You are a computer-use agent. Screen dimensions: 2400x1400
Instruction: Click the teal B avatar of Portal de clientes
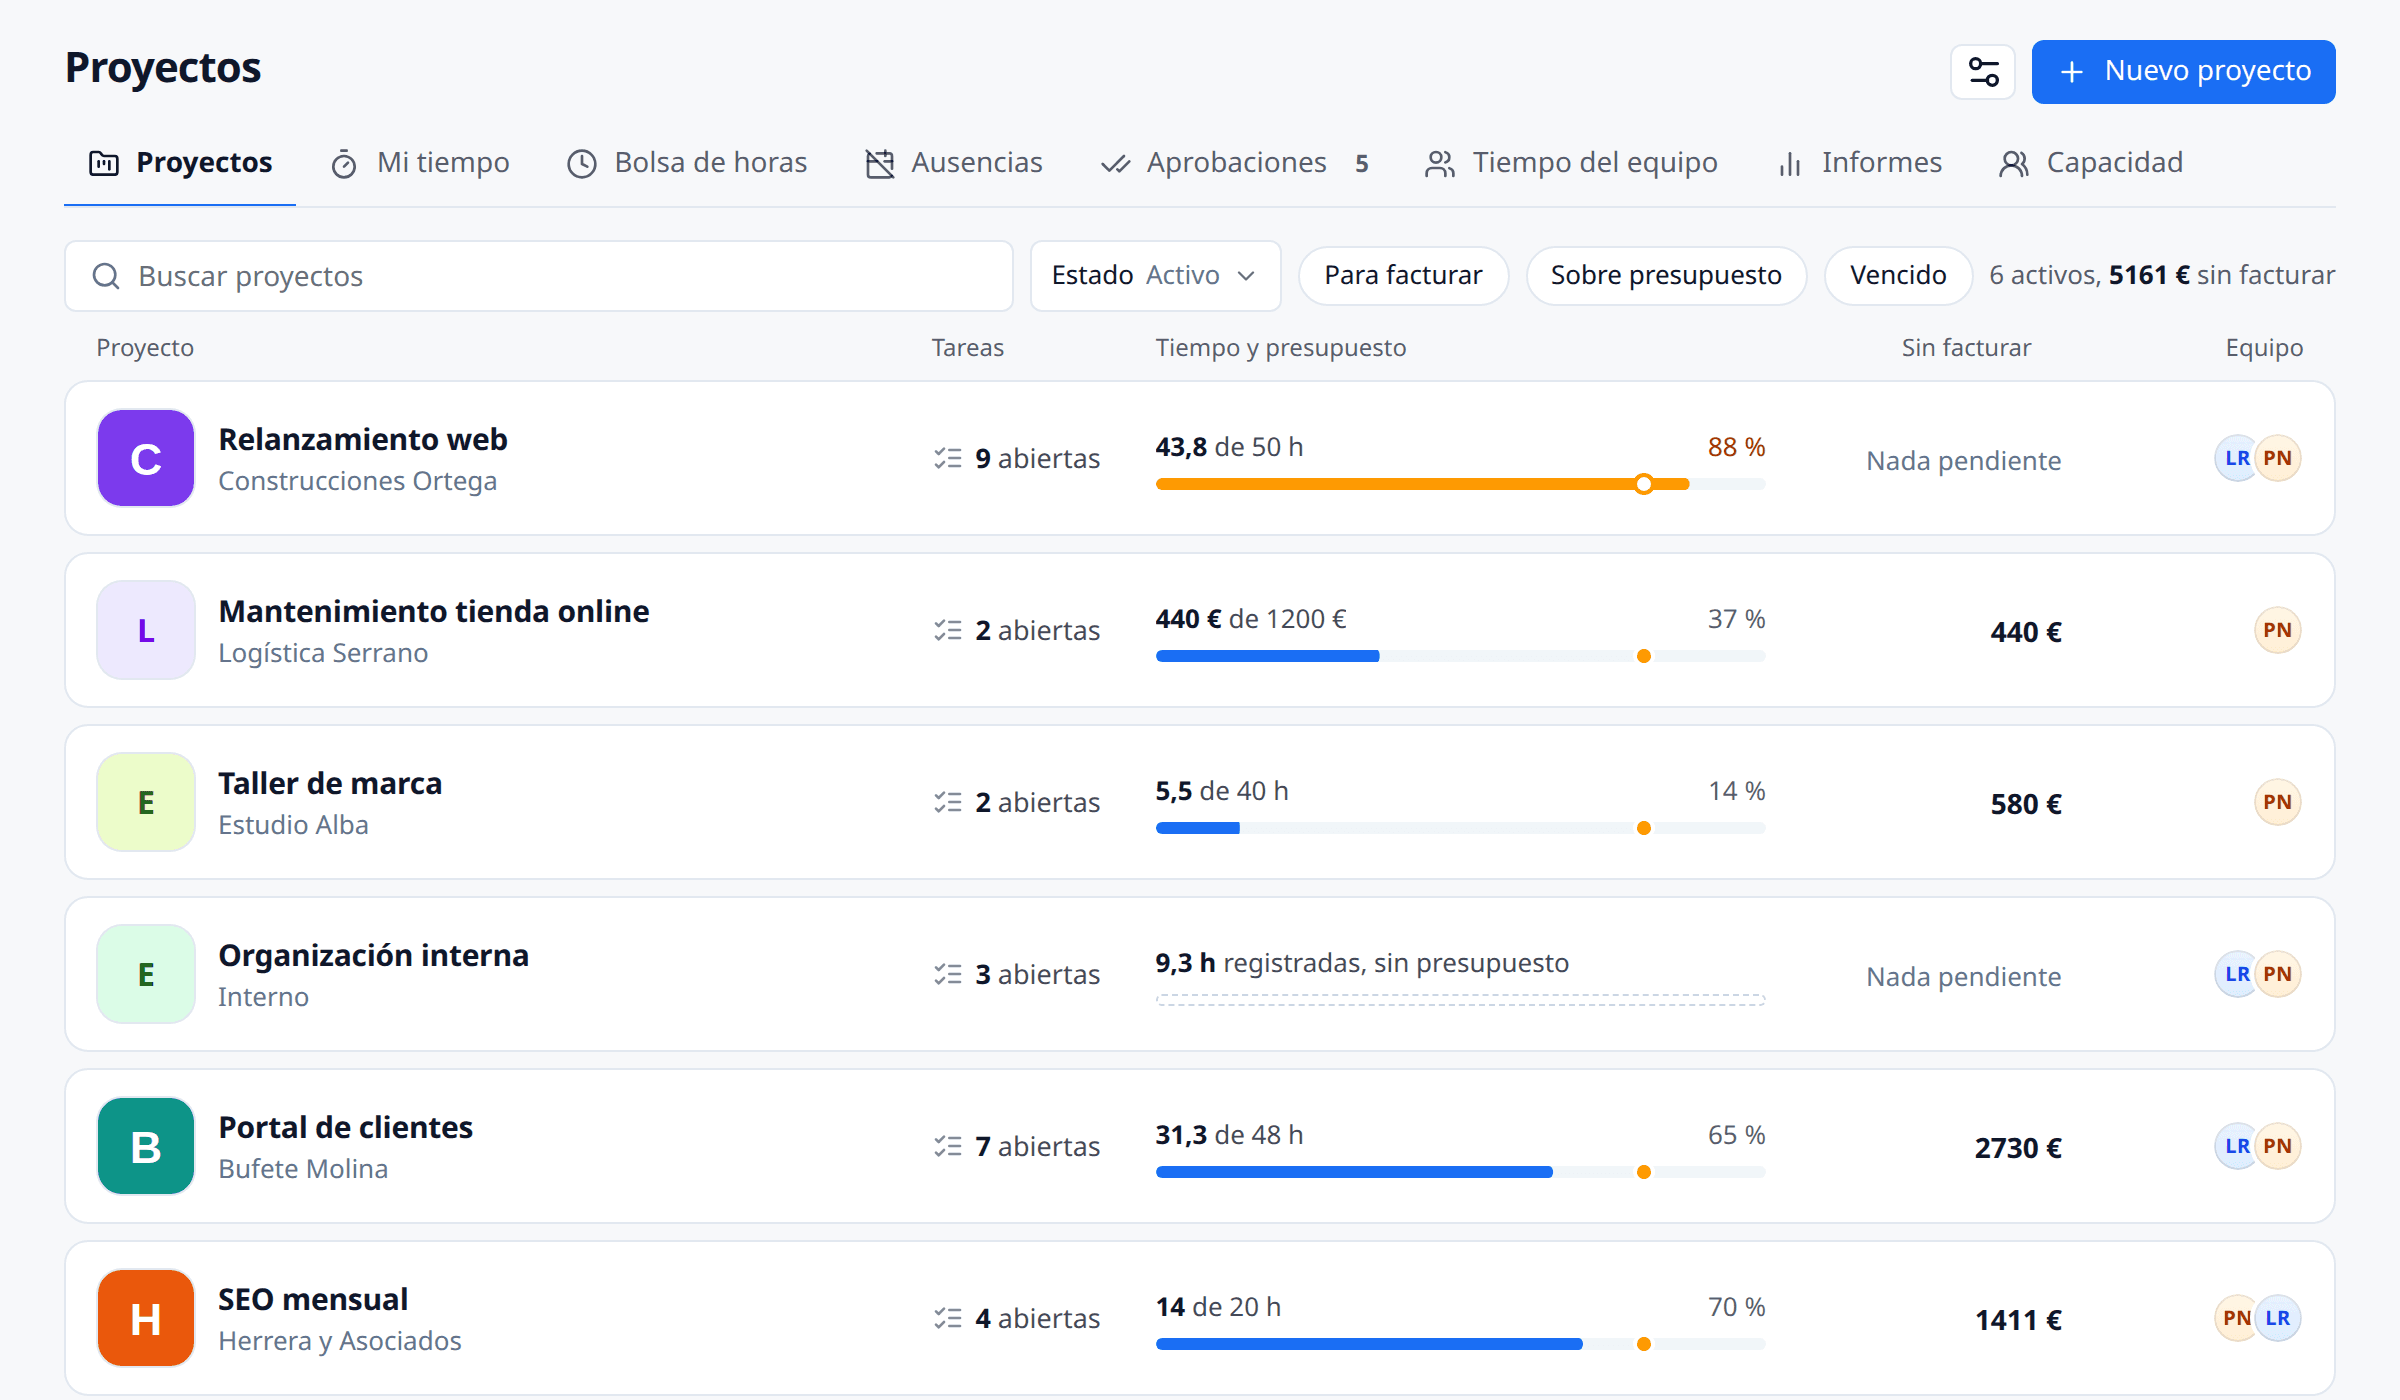[x=146, y=1146]
